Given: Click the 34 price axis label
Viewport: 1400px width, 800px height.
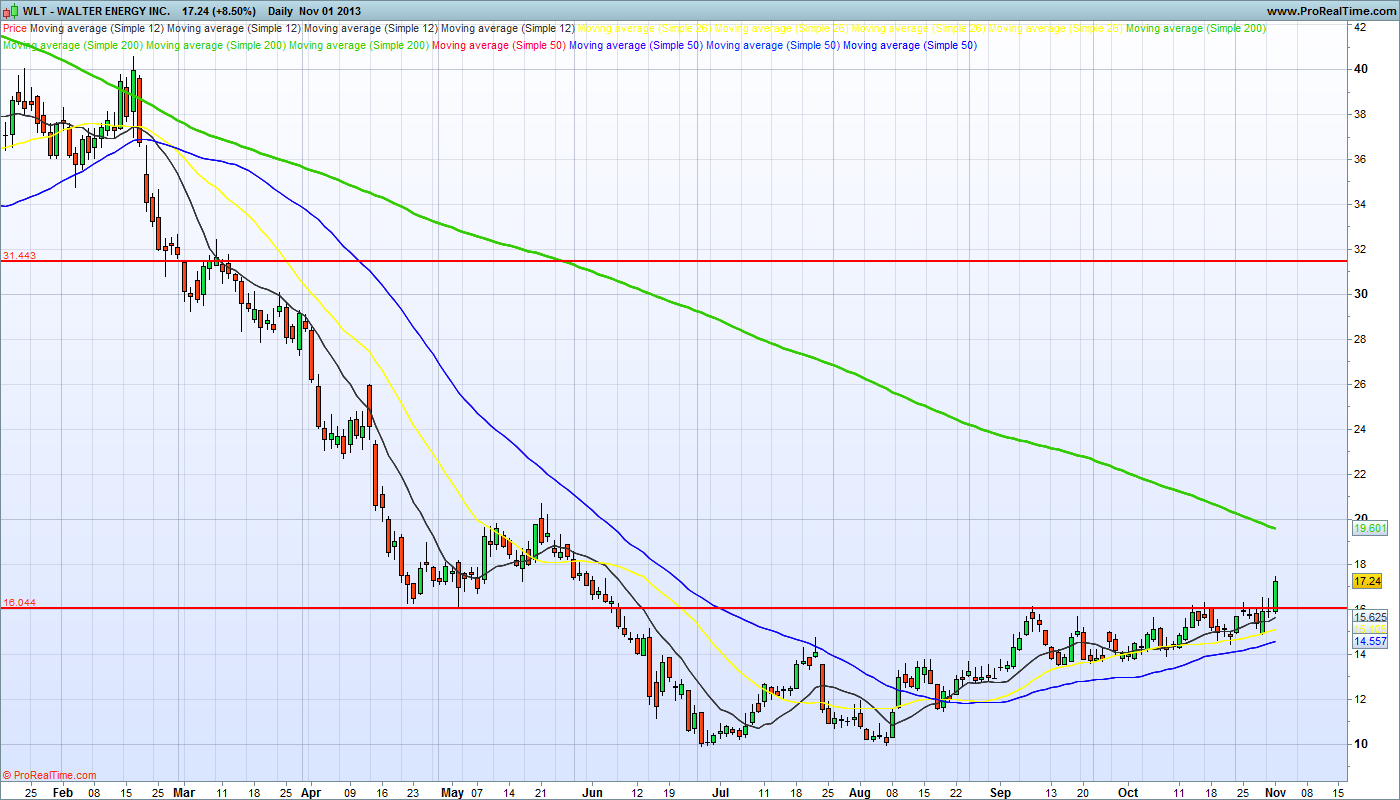Looking at the screenshot, I should click(x=1361, y=204).
